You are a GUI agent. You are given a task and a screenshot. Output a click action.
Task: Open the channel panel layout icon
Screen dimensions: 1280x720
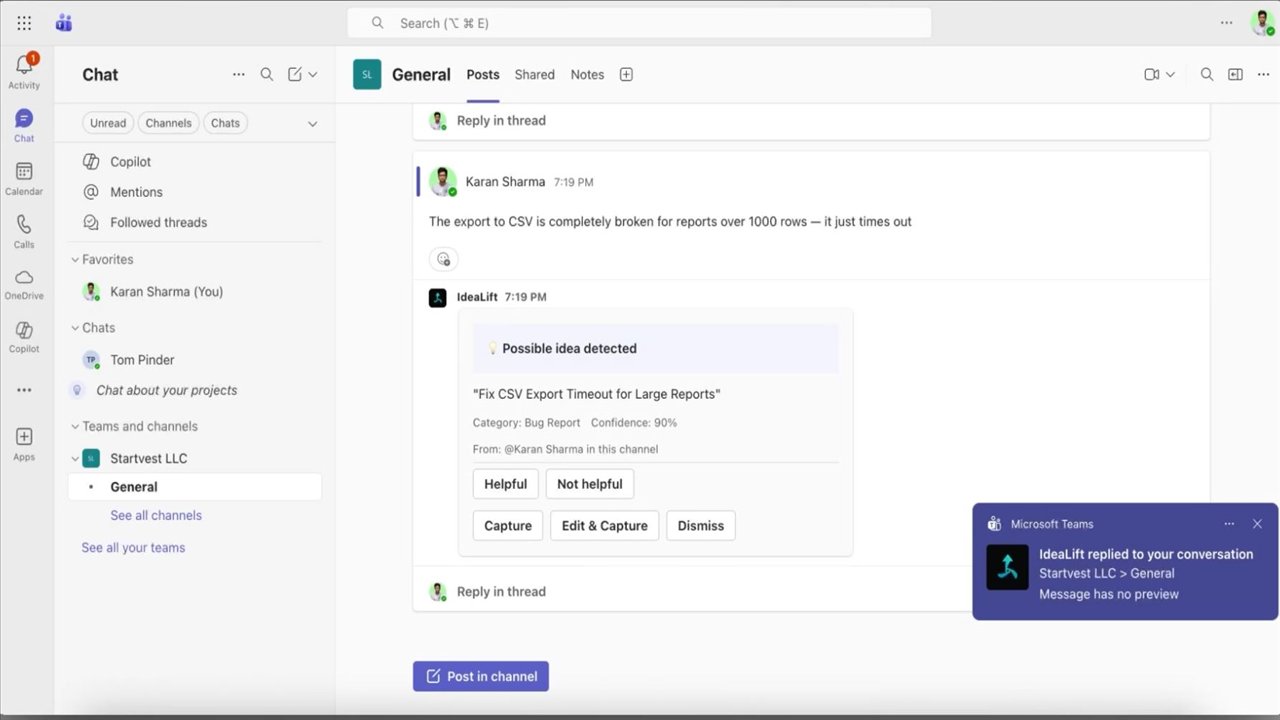pos(1235,74)
